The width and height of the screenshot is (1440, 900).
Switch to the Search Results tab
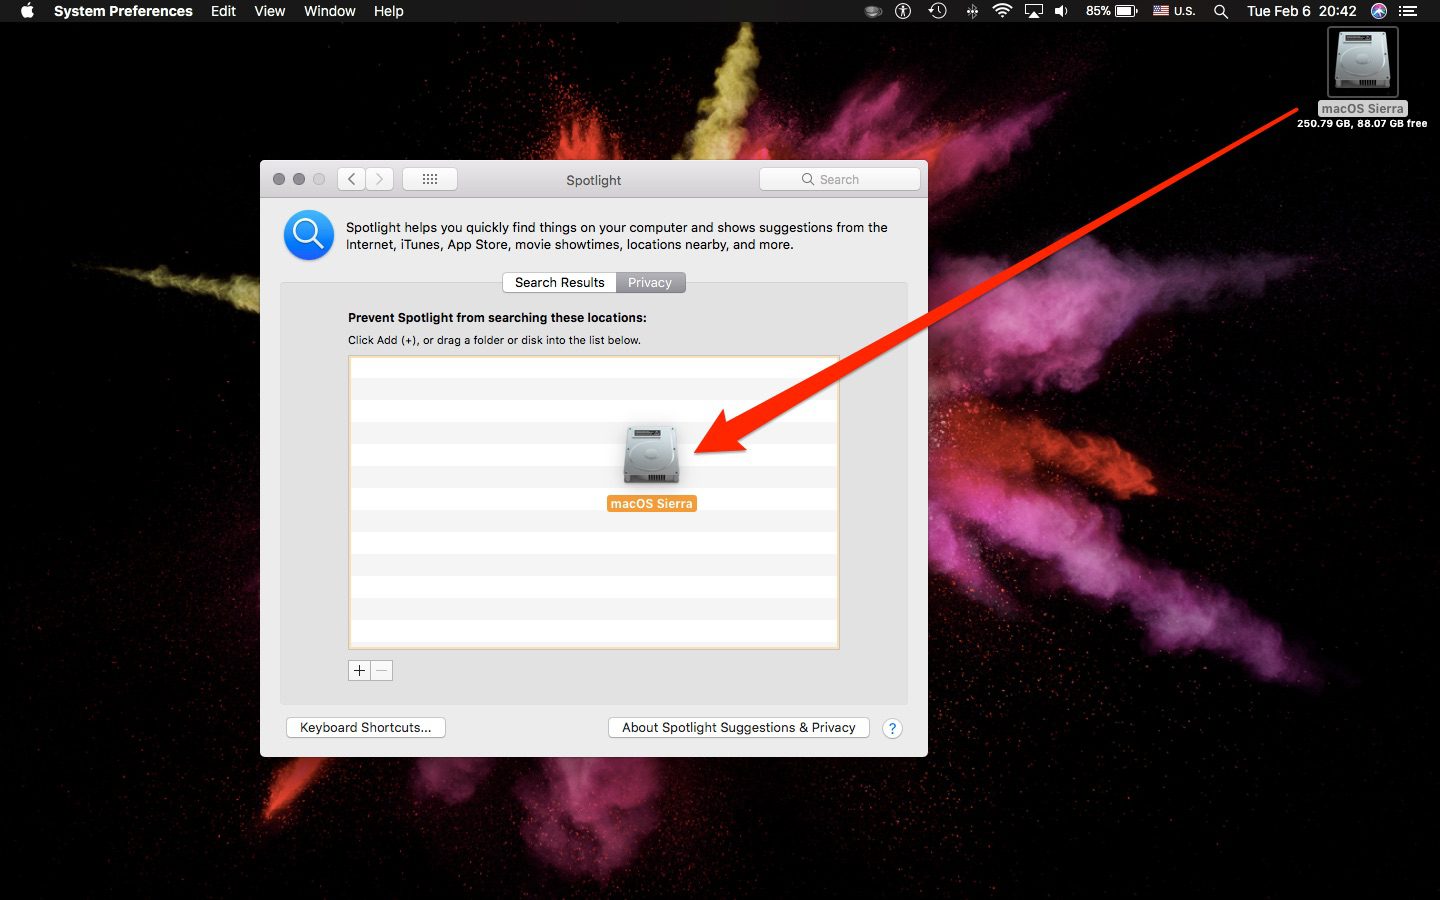[559, 283]
